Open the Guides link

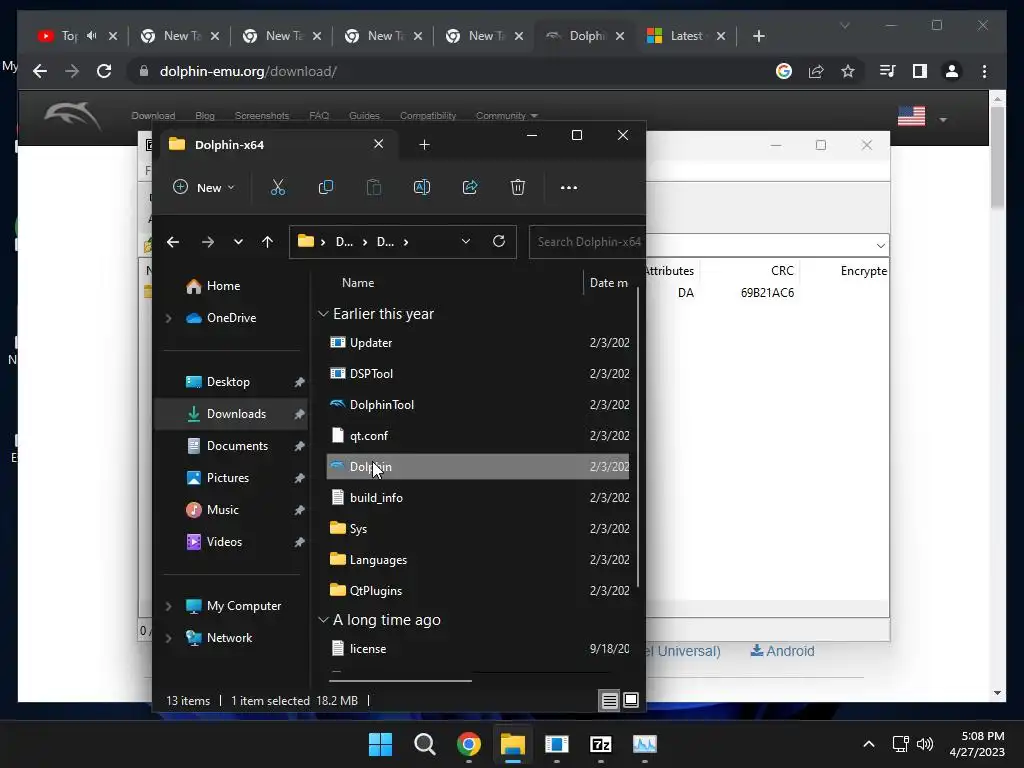click(x=364, y=116)
